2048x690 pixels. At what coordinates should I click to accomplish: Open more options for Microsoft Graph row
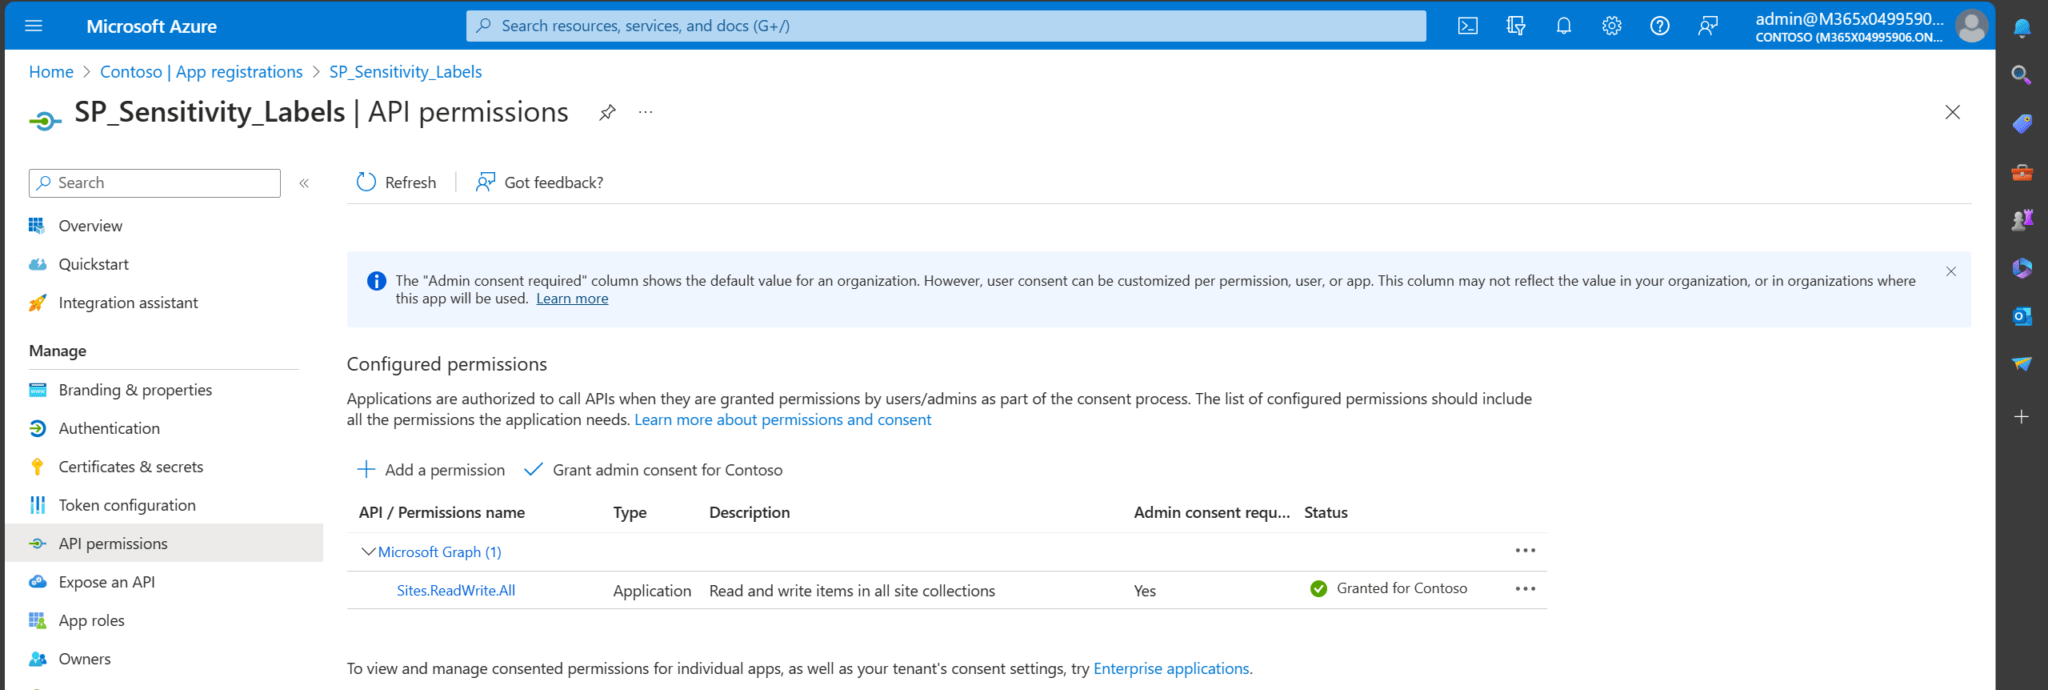[x=1525, y=551]
